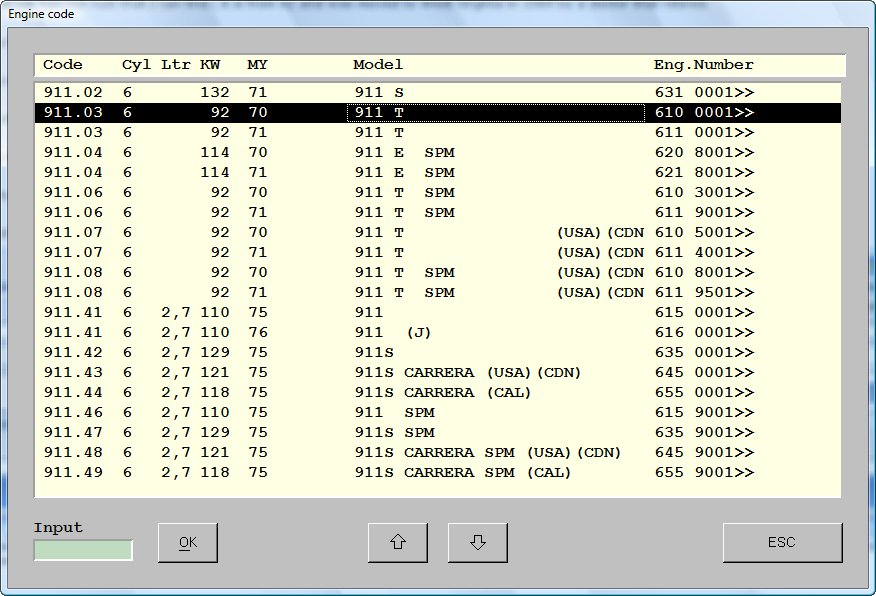876x596 pixels.
Task: Click the Code column header
Action: [63, 65]
